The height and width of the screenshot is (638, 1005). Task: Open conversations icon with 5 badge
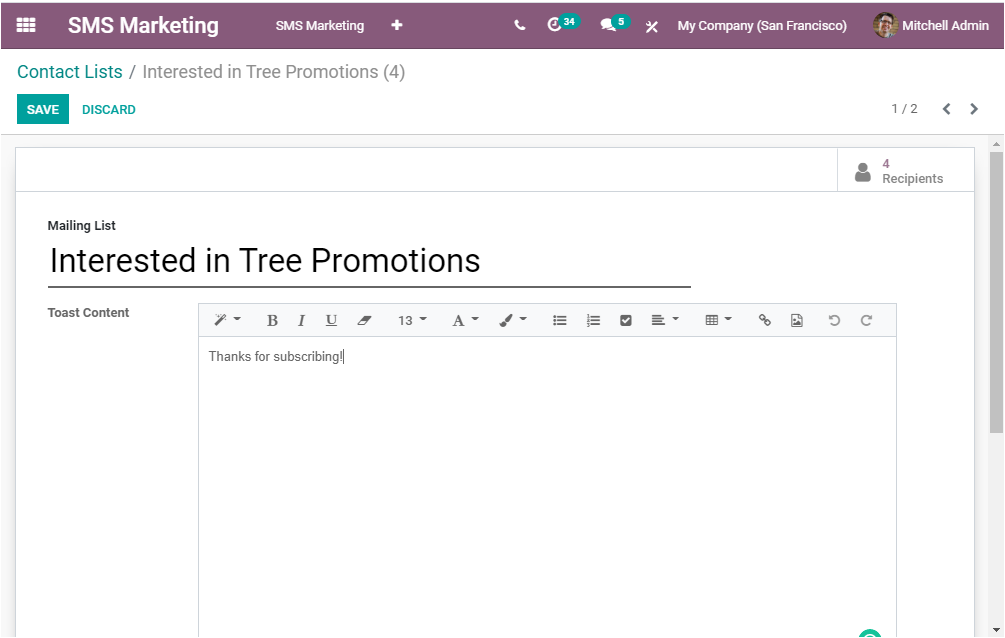click(x=609, y=25)
